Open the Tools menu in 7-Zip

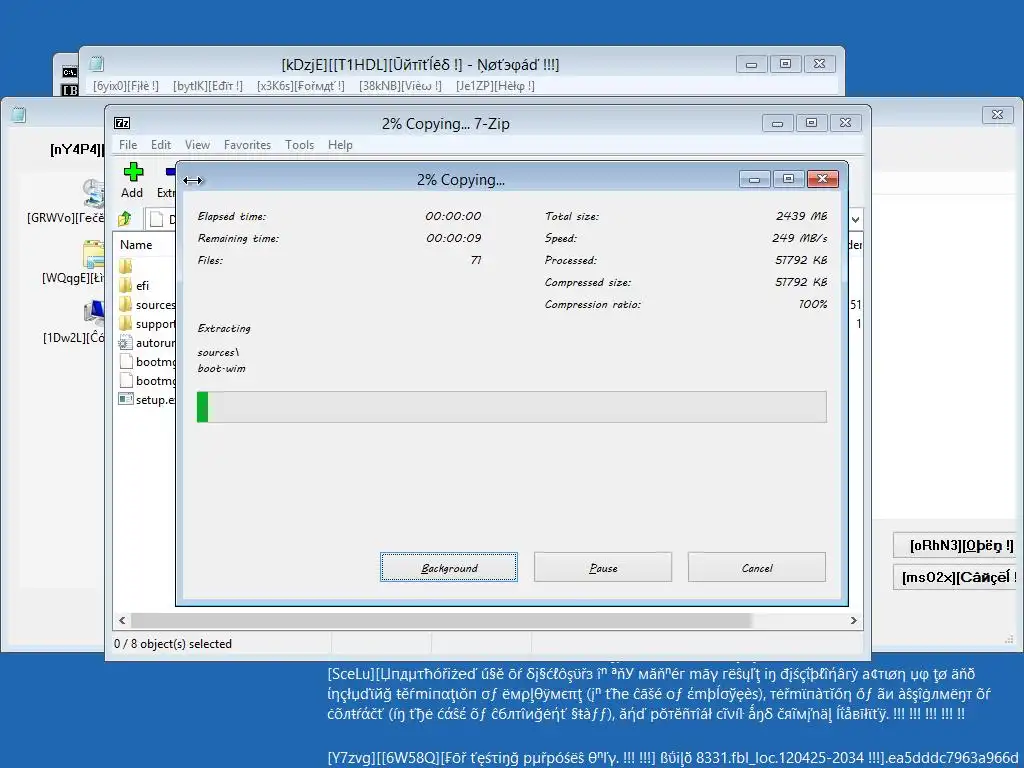(299, 145)
